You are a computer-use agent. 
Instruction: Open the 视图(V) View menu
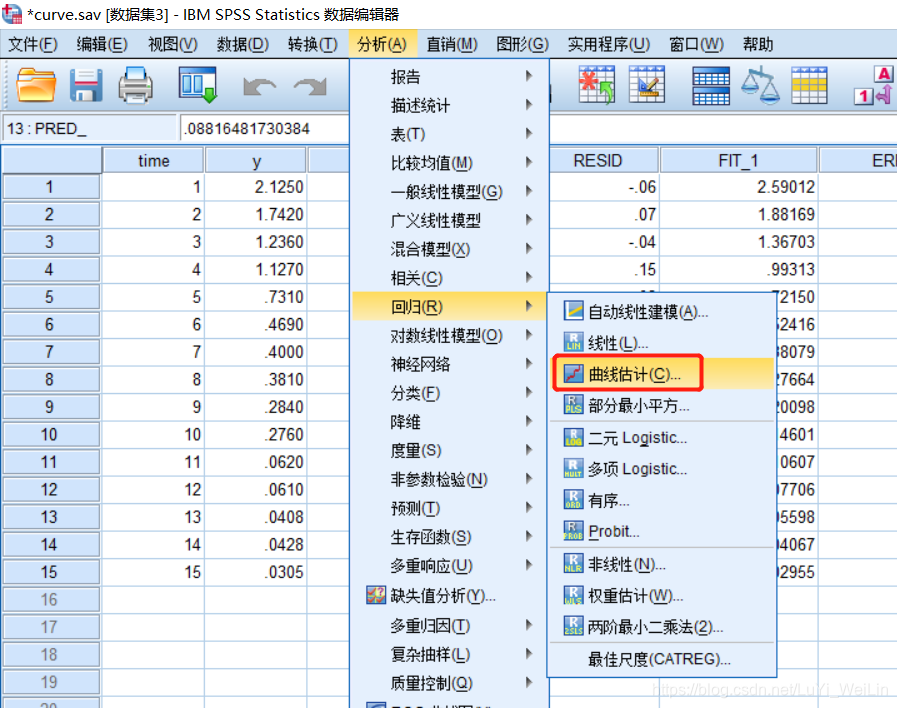click(172, 44)
